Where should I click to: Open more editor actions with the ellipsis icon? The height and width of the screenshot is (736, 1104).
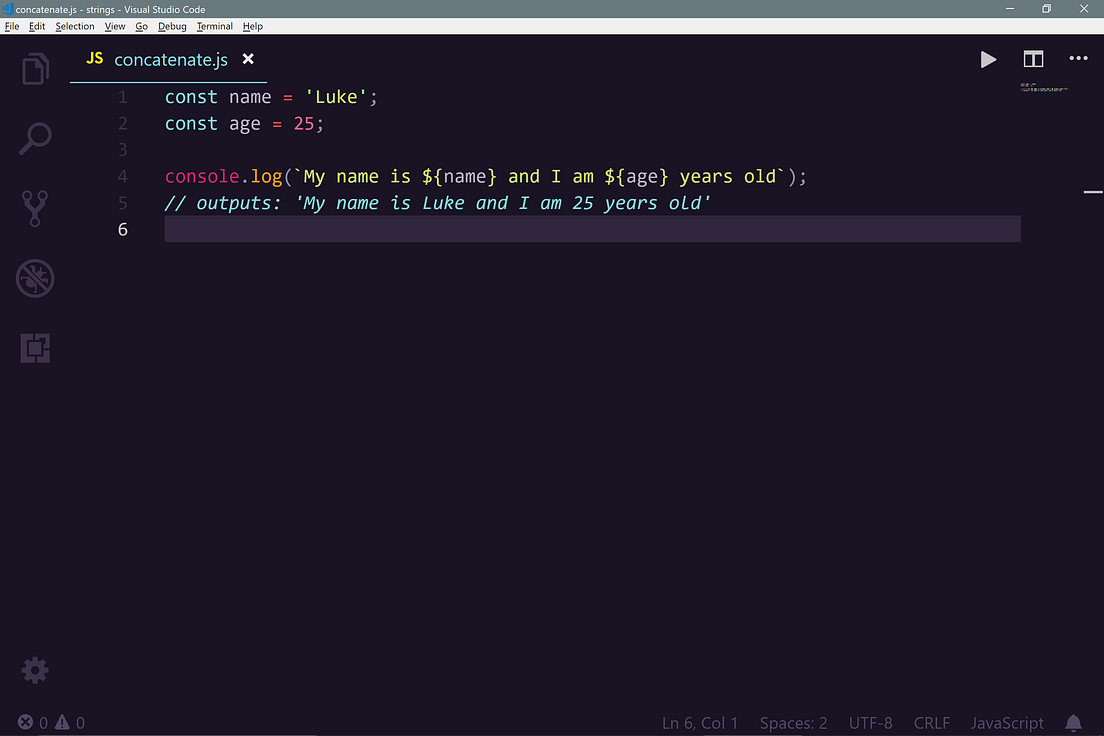click(1078, 59)
